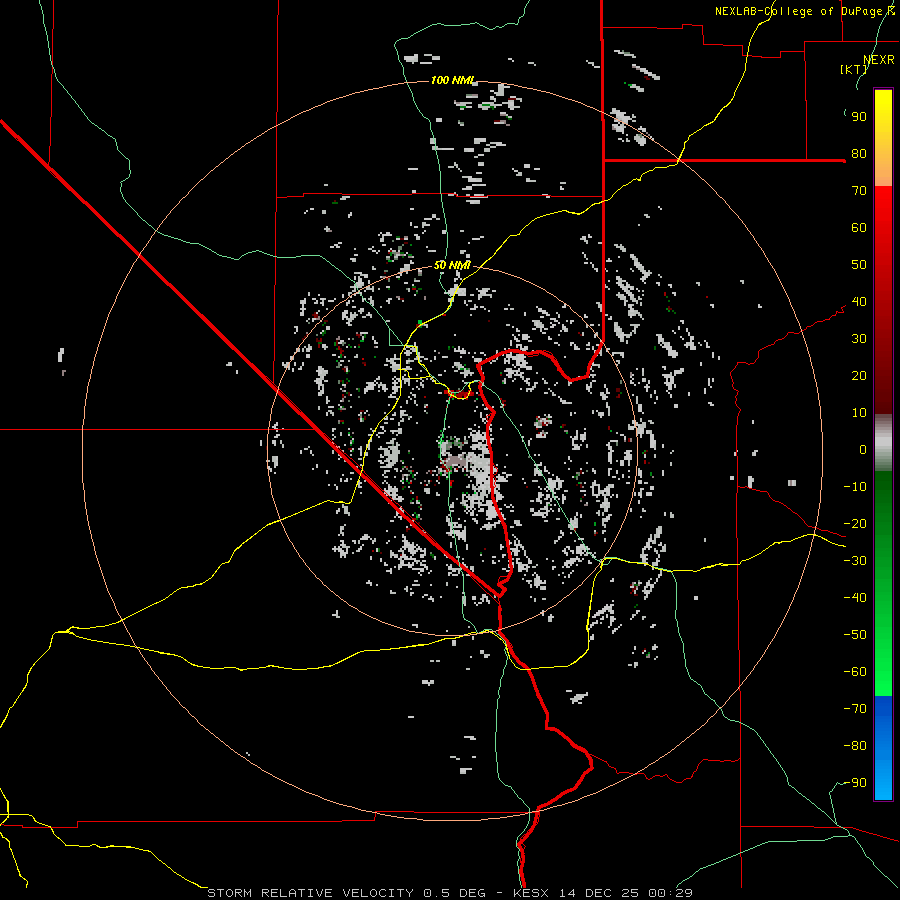This screenshot has width=900, height=900.
Task: Click the 00:29 timestamp in caption
Action: click(670, 893)
